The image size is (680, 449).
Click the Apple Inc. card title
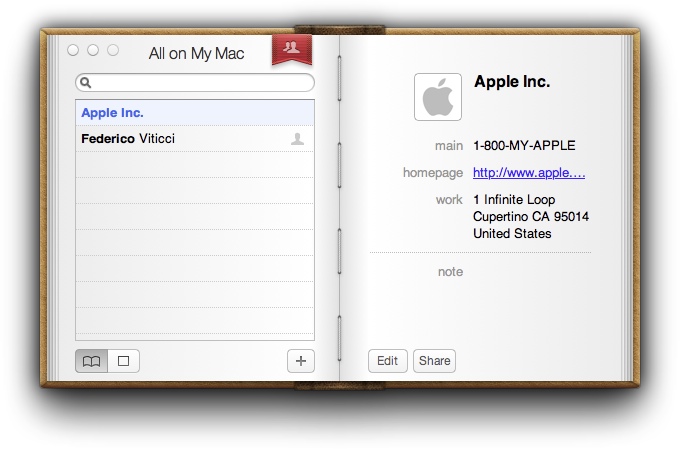click(512, 82)
